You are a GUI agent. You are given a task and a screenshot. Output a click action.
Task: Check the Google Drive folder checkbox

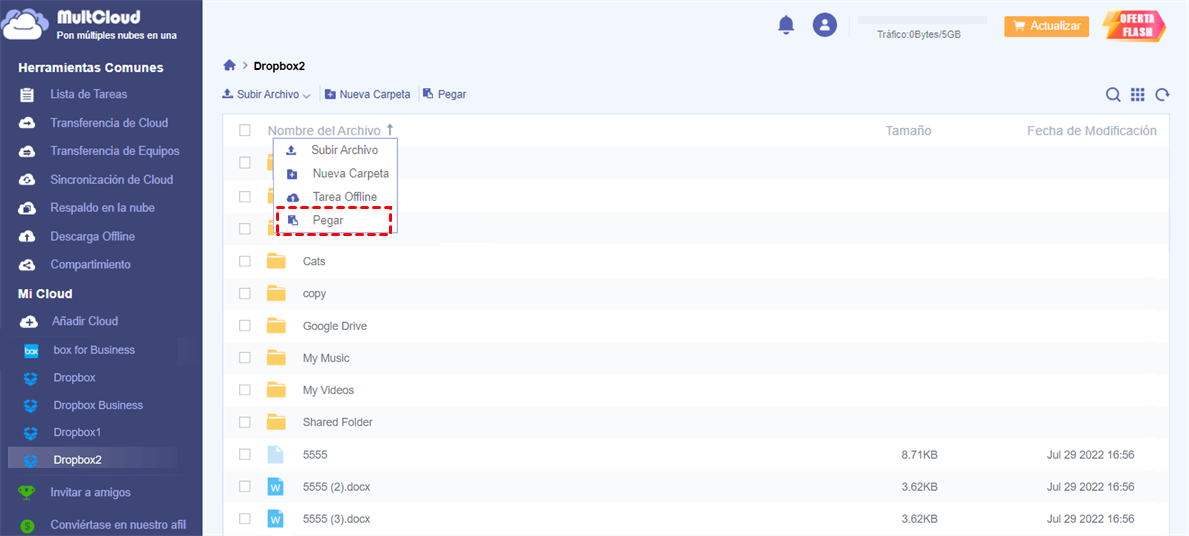pos(245,326)
